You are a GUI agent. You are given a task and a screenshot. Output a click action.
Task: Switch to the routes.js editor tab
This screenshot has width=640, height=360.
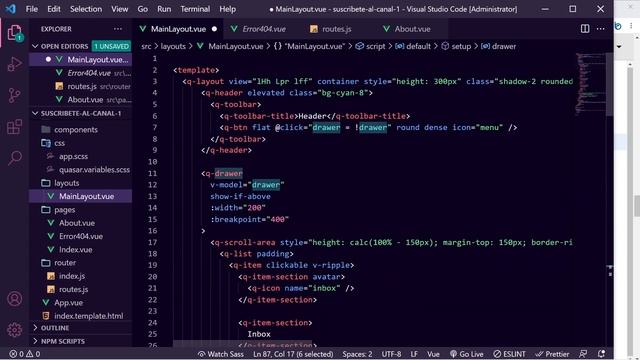pos(336,29)
